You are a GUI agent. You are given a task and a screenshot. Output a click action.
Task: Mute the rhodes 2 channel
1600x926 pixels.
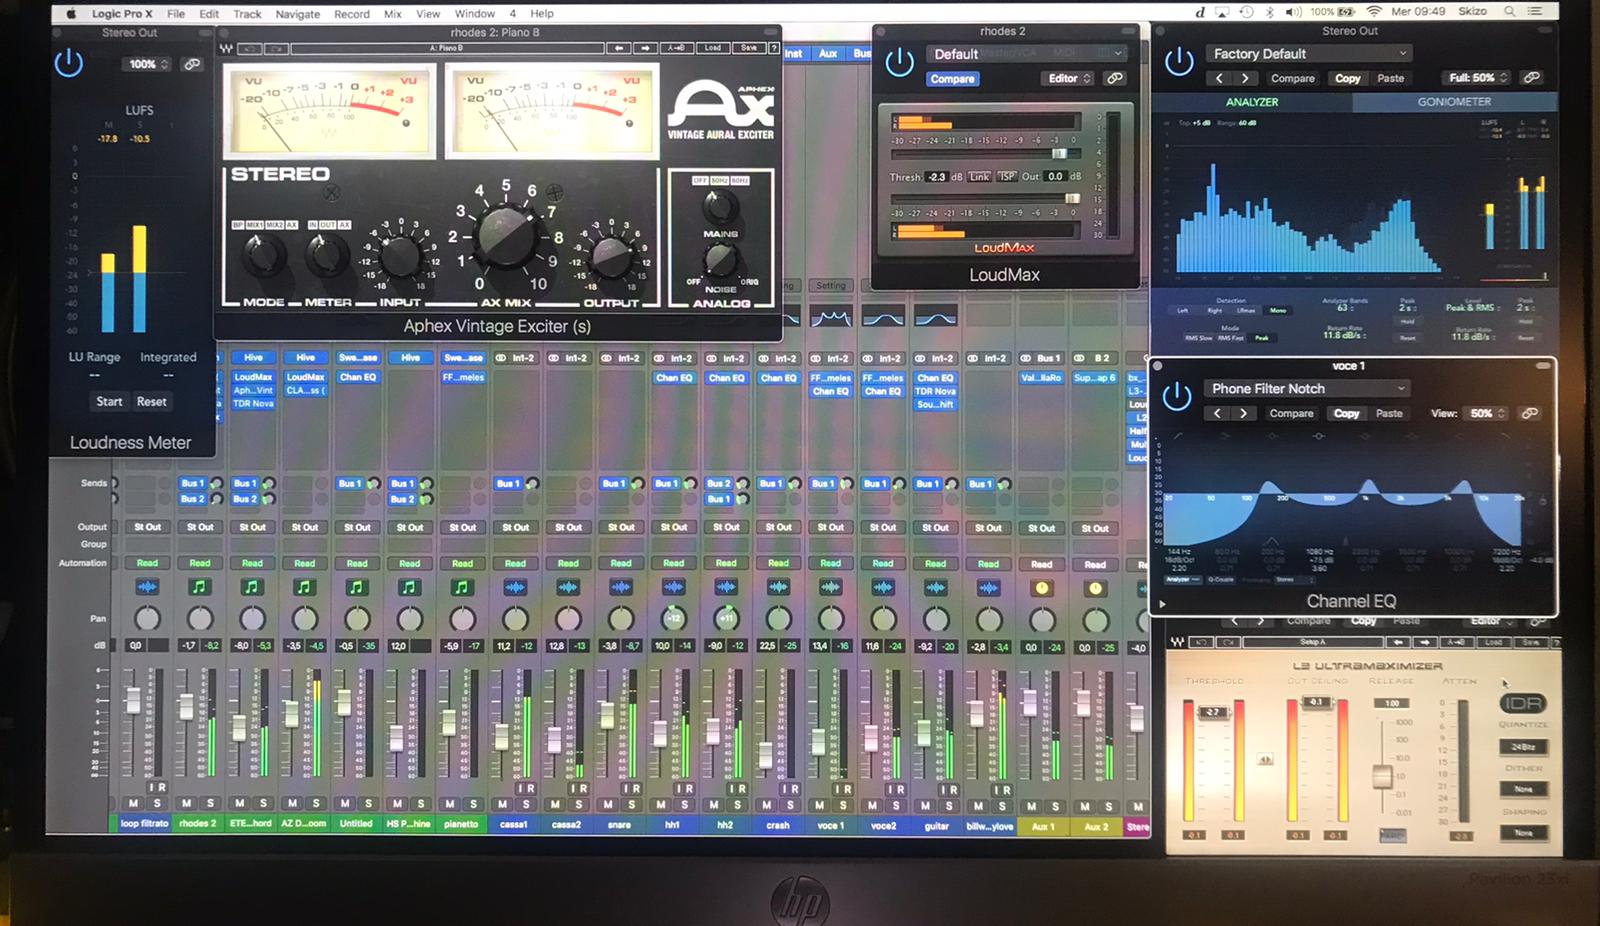tap(186, 803)
